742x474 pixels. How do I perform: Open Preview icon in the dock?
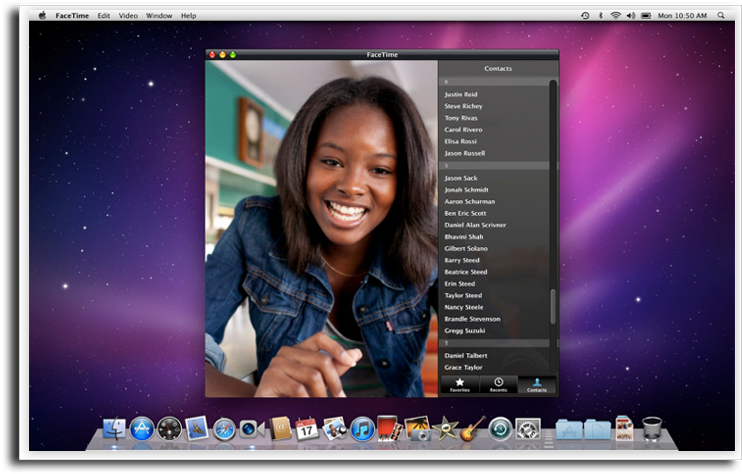tap(335, 429)
